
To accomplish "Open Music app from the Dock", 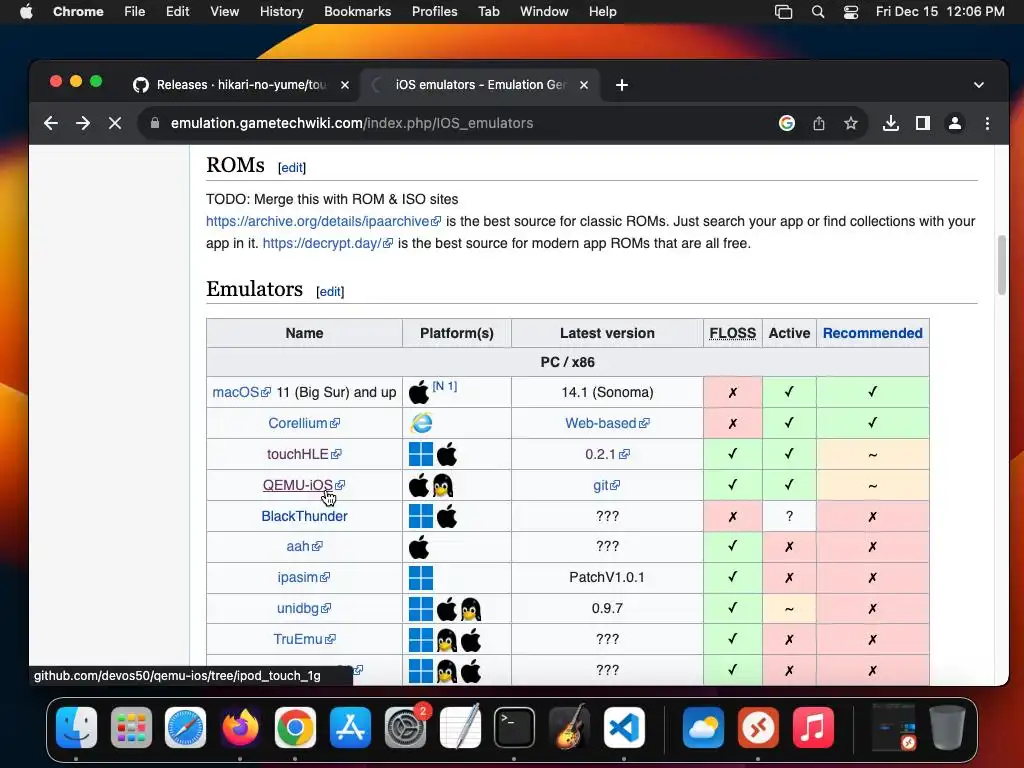I will tap(813, 727).
